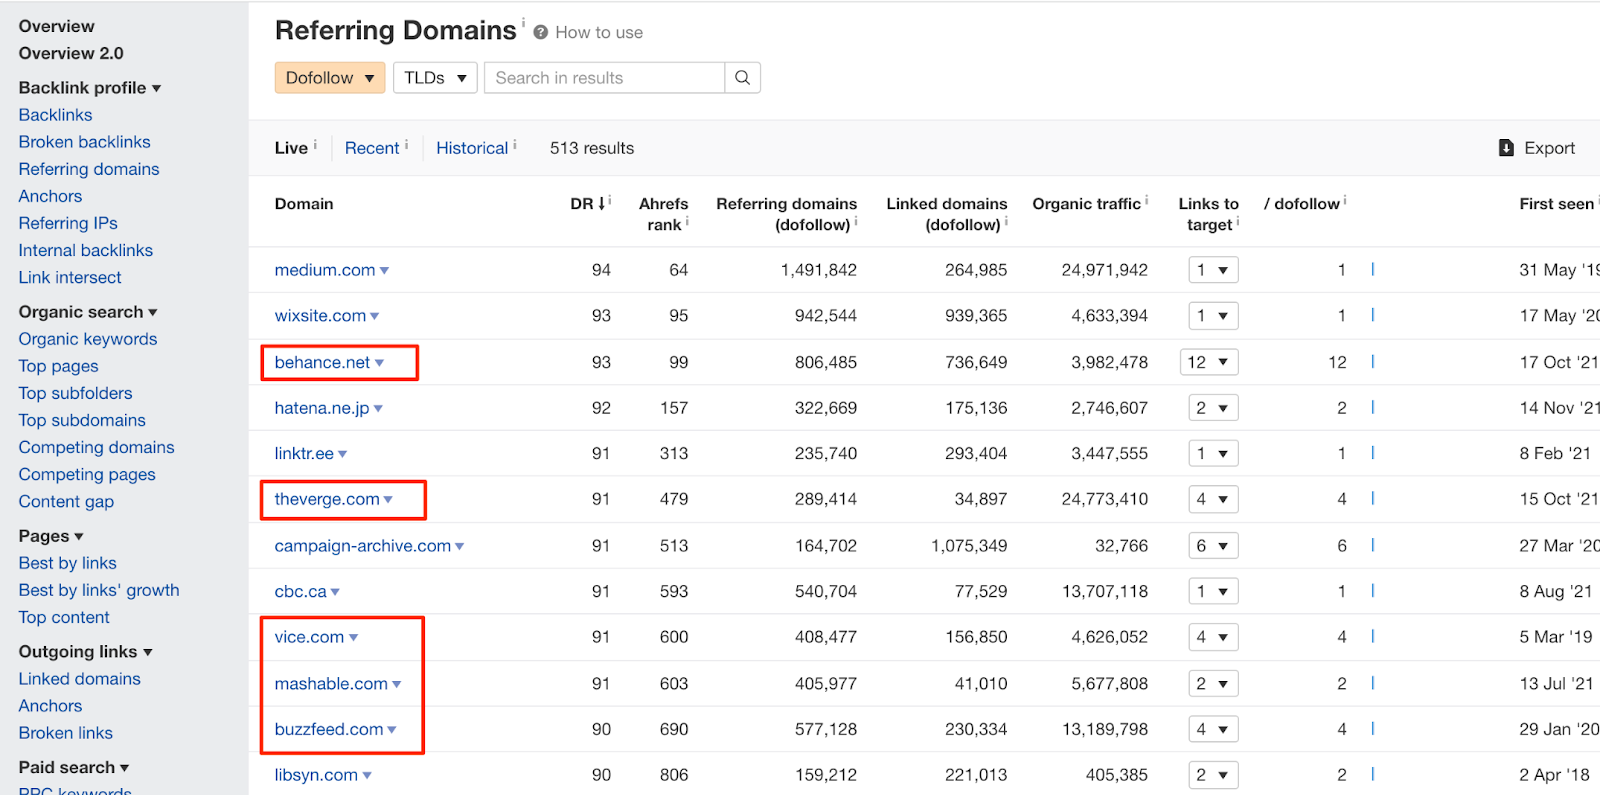This screenshot has width=1600, height=795.
Task: Switch to the Live index tab
Action: [291, 148]
